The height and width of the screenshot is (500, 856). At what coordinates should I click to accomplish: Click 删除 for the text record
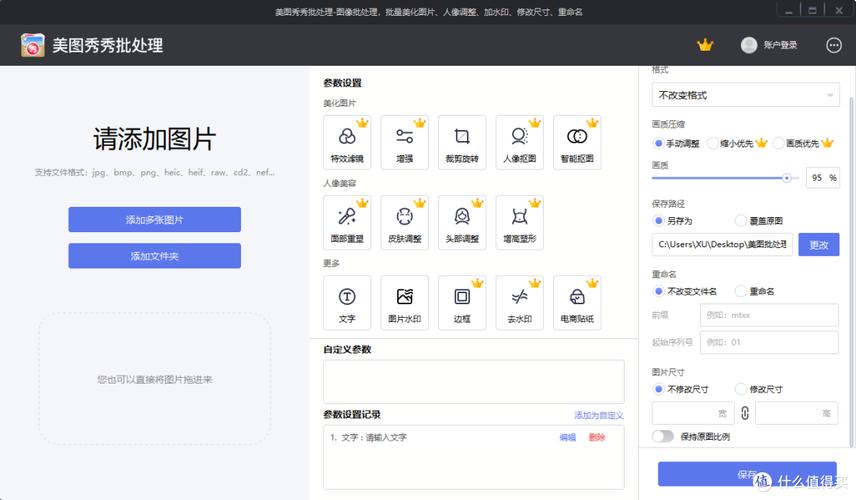[x=597, y=437]
